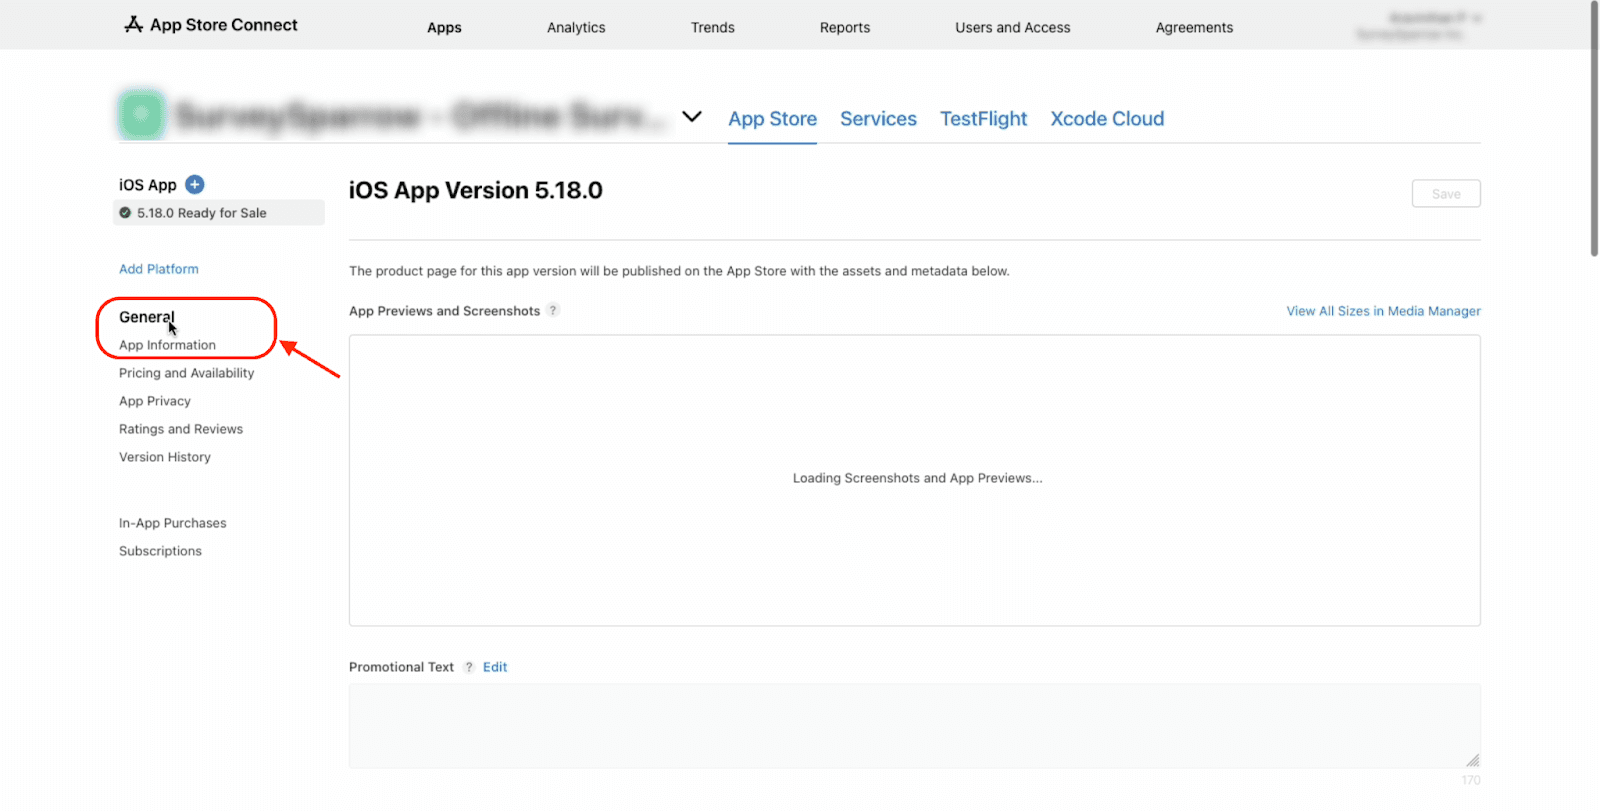Click Edit link next to Promotional Text
Image resolution: width=1600 pixels, height=811 pixels.
[495, 667]
